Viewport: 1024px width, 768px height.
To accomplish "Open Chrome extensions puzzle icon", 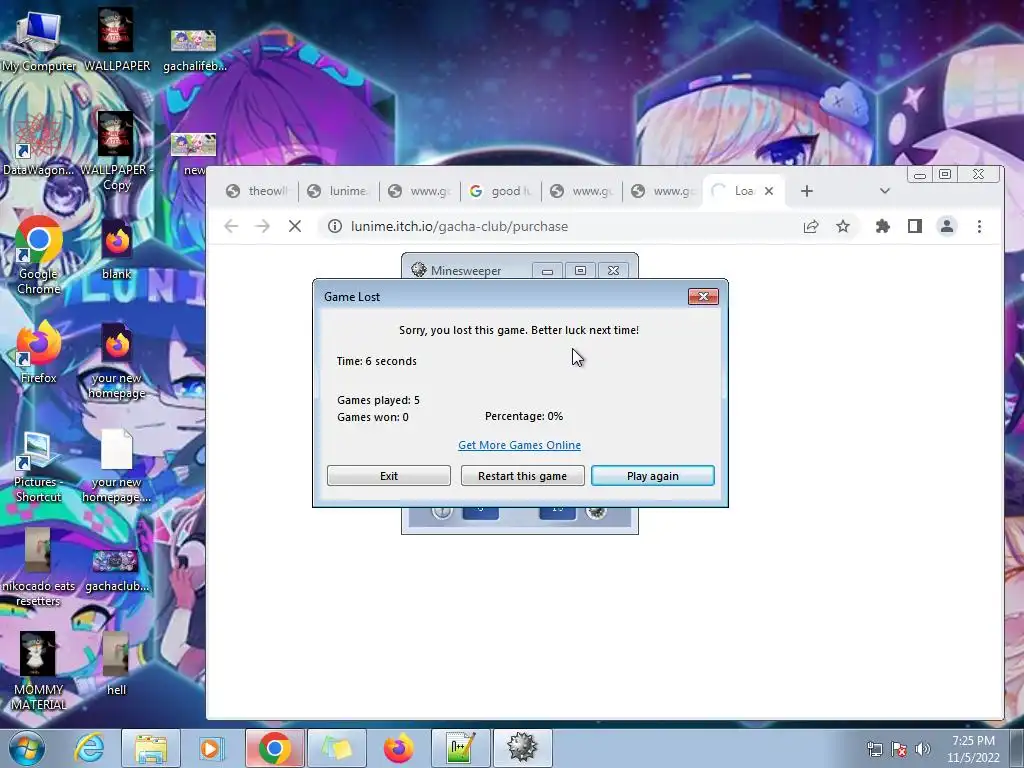I will point(882,226).
